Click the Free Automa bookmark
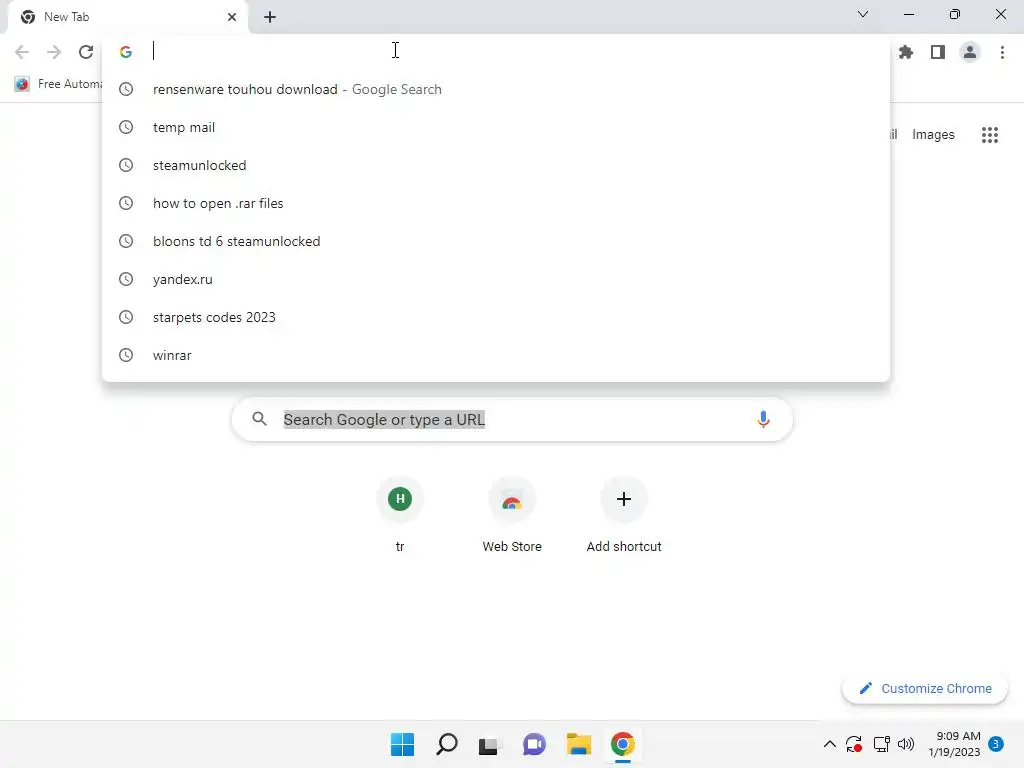 pyautogui.click(x=58, y=84)
